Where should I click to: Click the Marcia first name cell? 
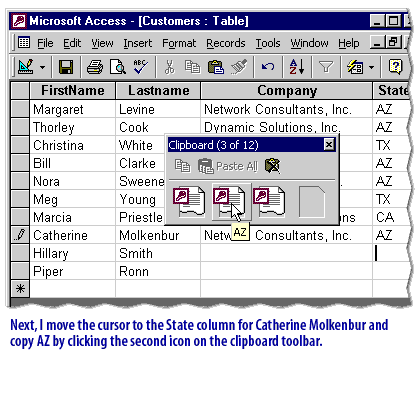73,217
